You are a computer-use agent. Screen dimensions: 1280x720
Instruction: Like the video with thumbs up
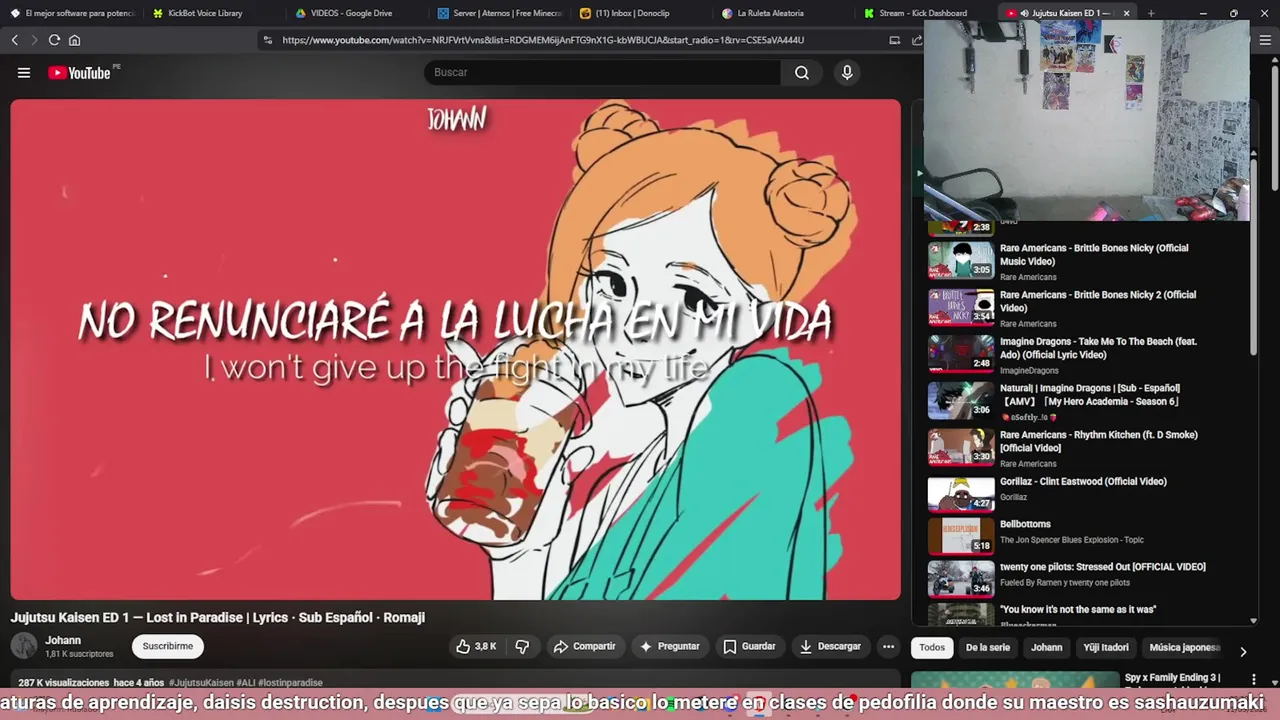point(477,647)
